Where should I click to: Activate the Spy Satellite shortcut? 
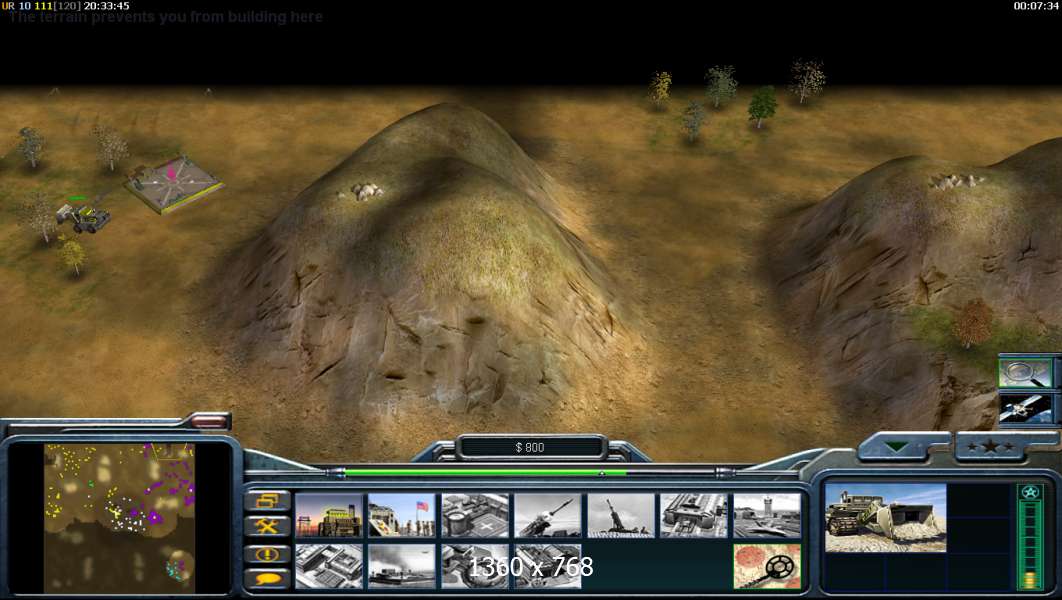click(1025, 410)
